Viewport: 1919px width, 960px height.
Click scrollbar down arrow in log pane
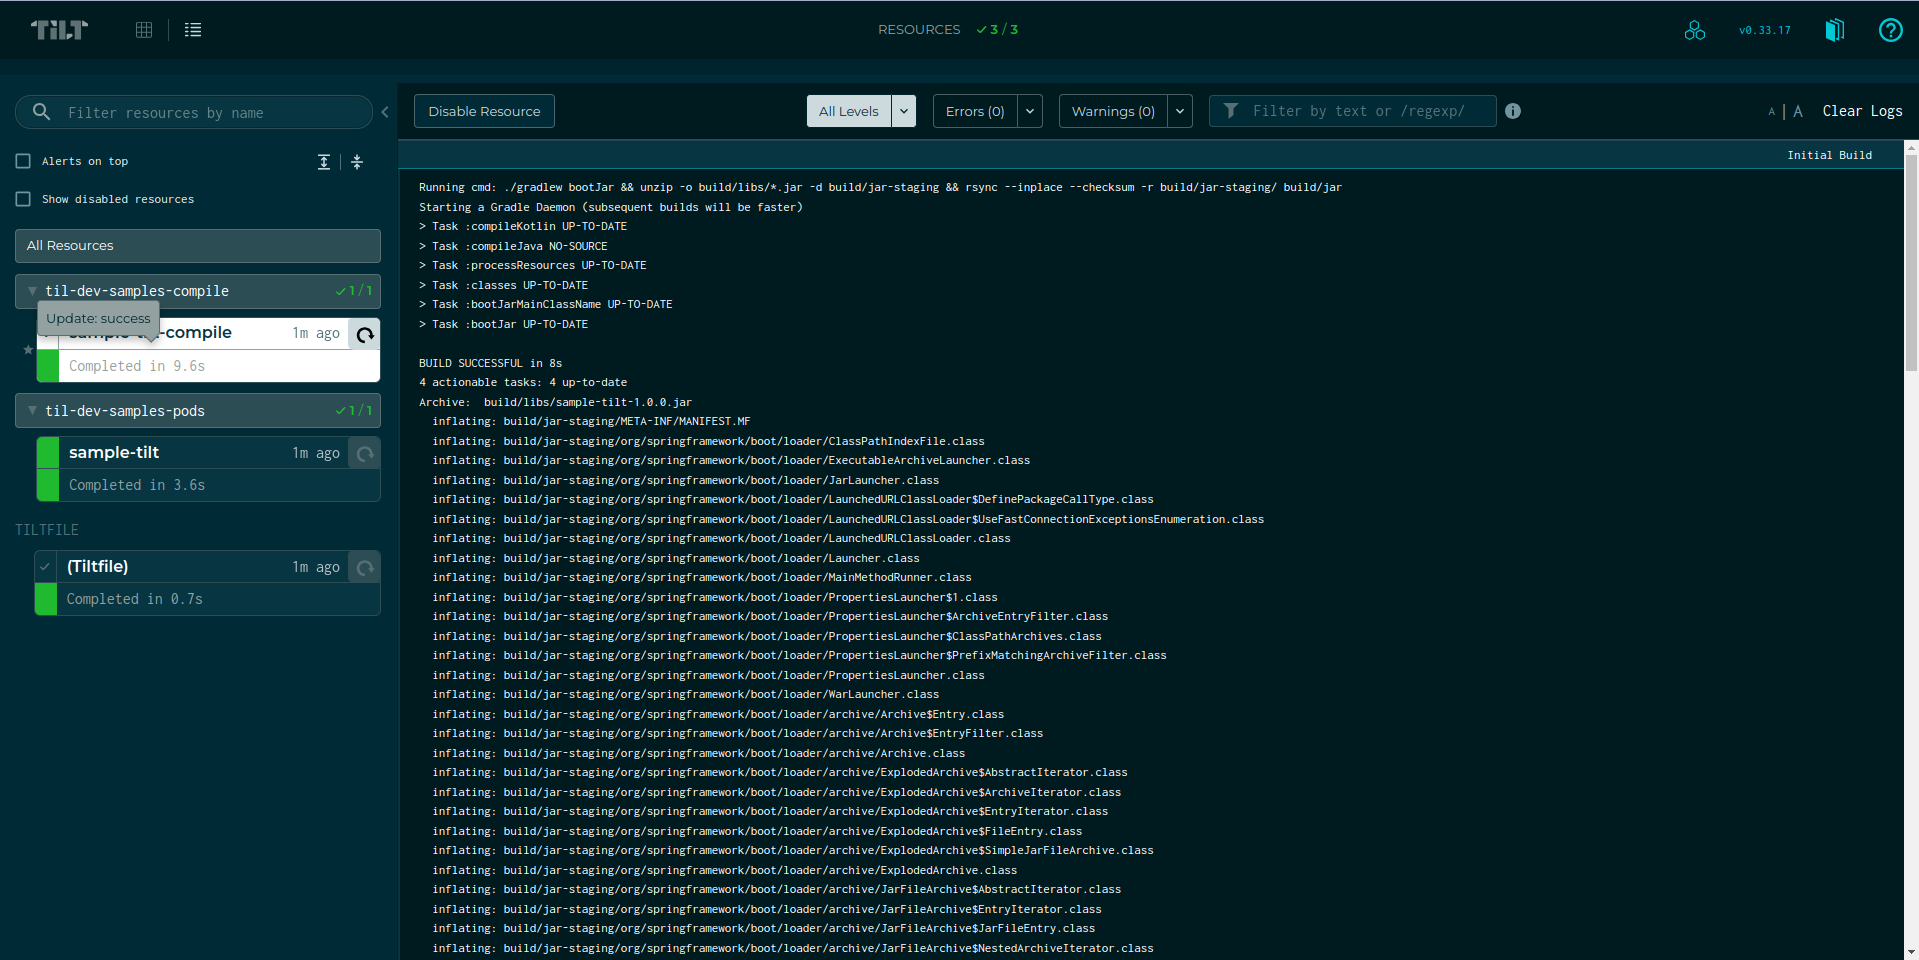point(1911,952)
